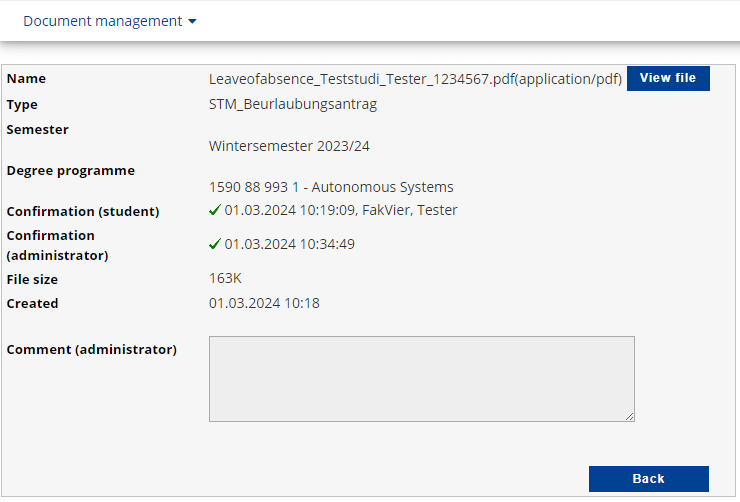The height and width of the screenshot is (502, 740).
Task: Click the Degree programme label
Action: pyautogui.click(x=71, y=171)
